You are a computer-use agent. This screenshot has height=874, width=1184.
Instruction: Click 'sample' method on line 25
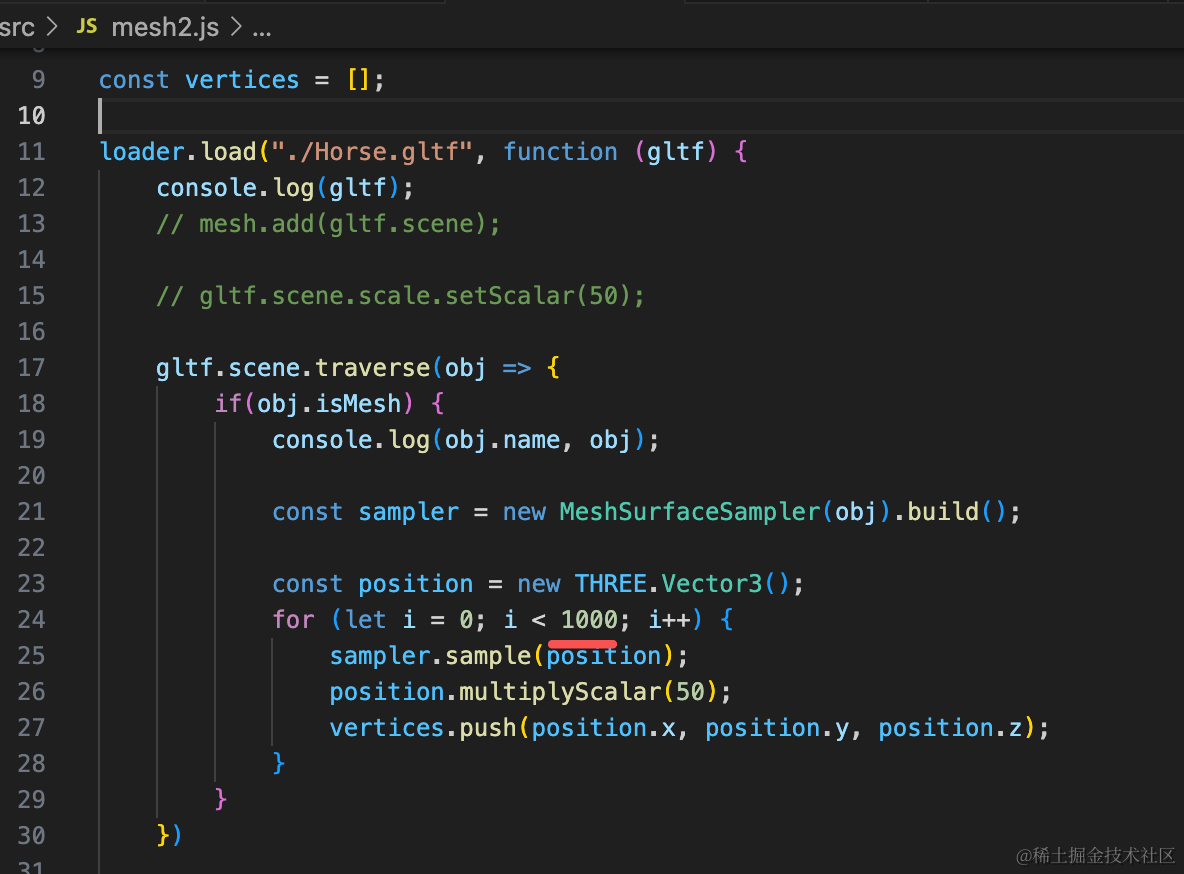coord(488,656)
